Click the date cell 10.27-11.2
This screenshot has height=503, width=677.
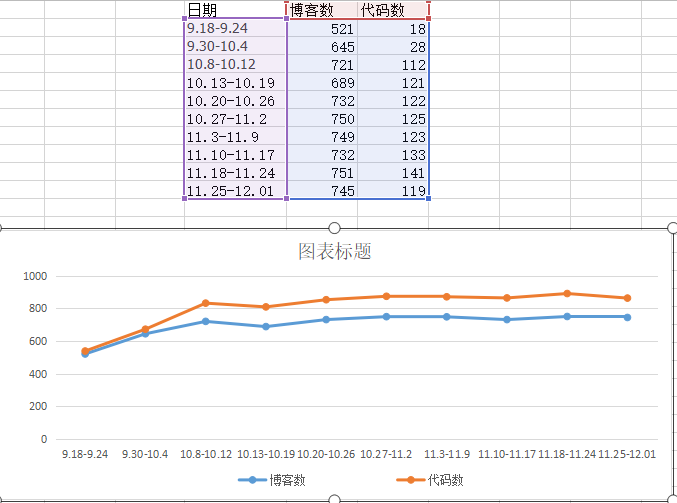pos(235,118)
